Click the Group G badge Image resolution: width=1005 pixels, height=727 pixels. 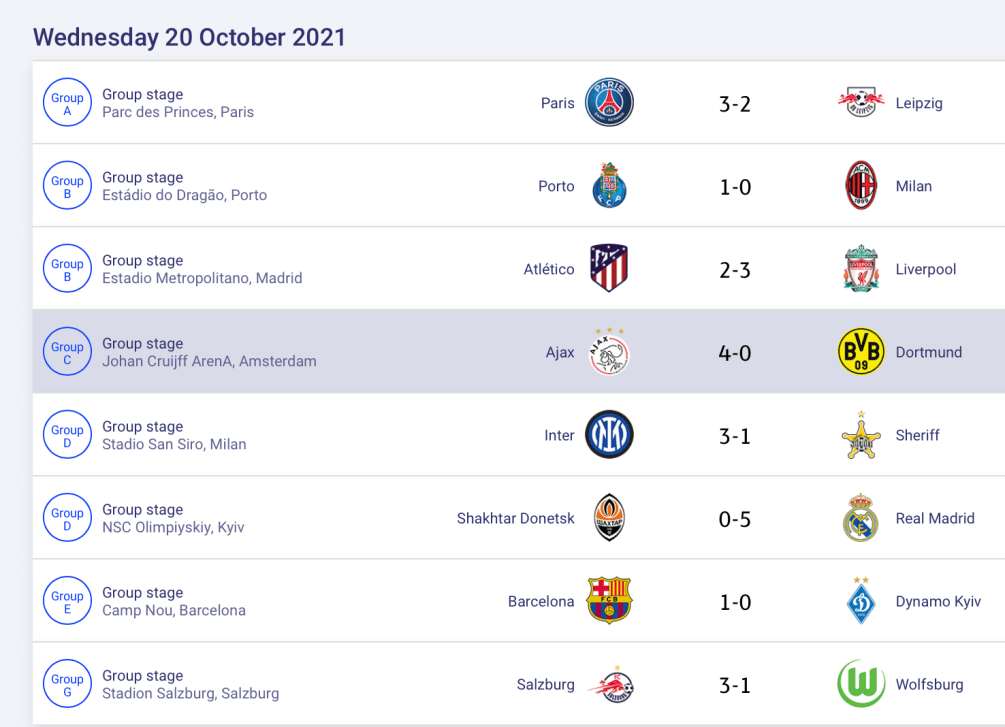click(67, 685)
